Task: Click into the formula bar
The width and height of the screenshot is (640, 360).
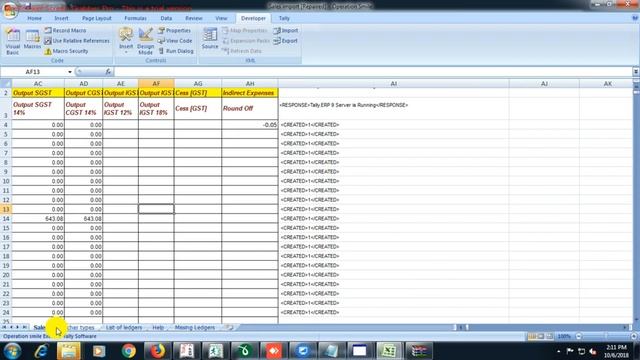Action: click(x=373, y=72)
